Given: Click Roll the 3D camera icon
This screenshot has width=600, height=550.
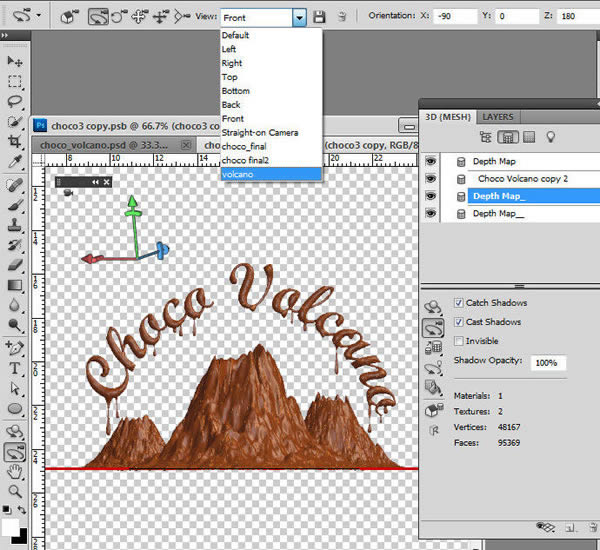Looking at the screenshot, I should pos(119,16).
